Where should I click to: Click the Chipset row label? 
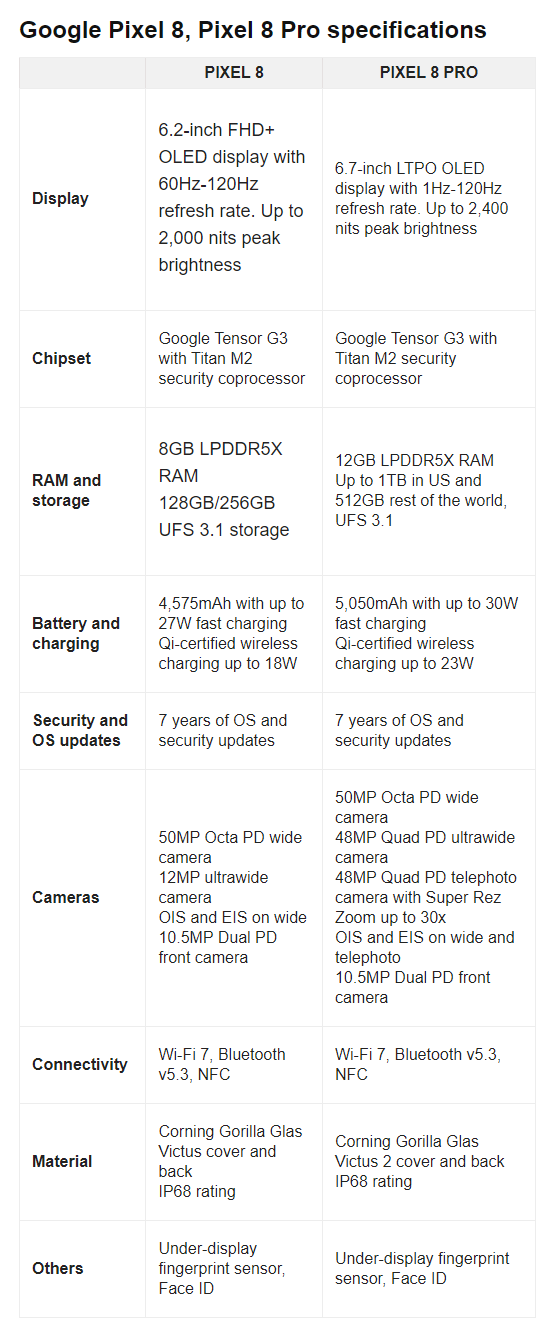pos(62,358)
